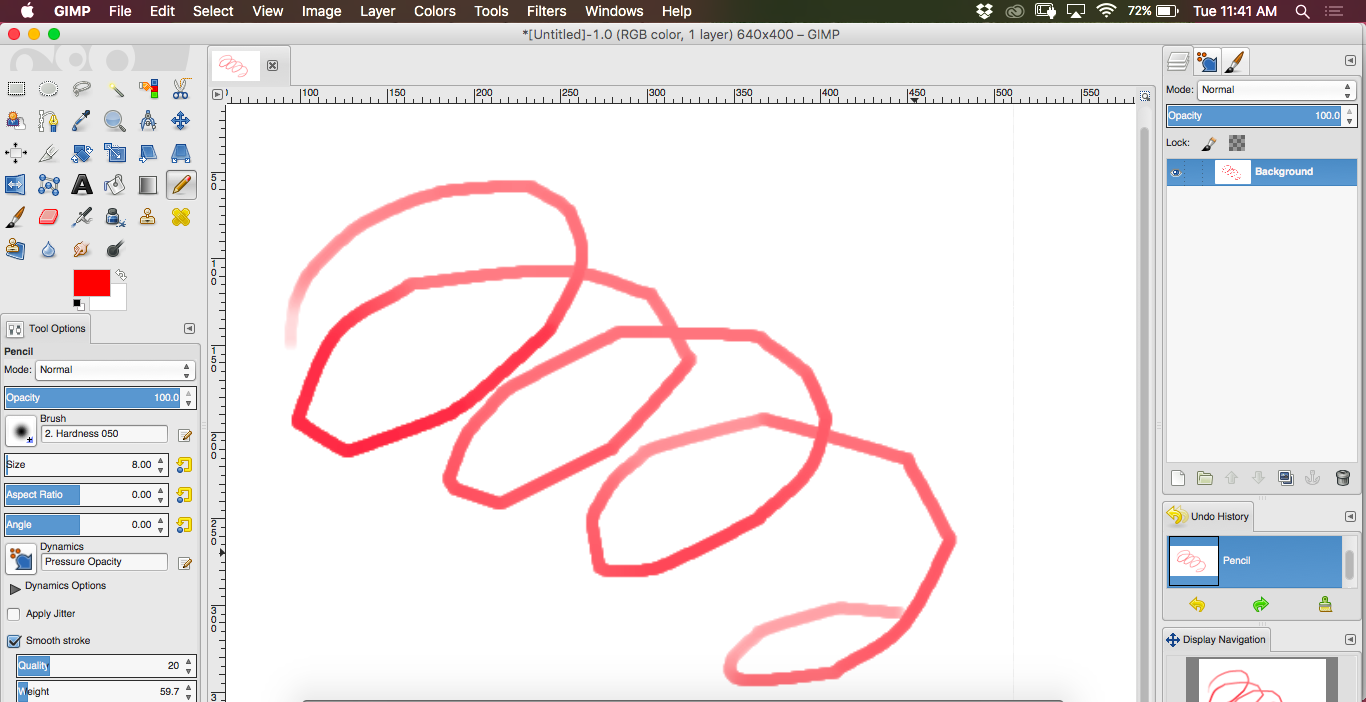Select the Rotate tool
The image size is (1366, 702).
82,153
